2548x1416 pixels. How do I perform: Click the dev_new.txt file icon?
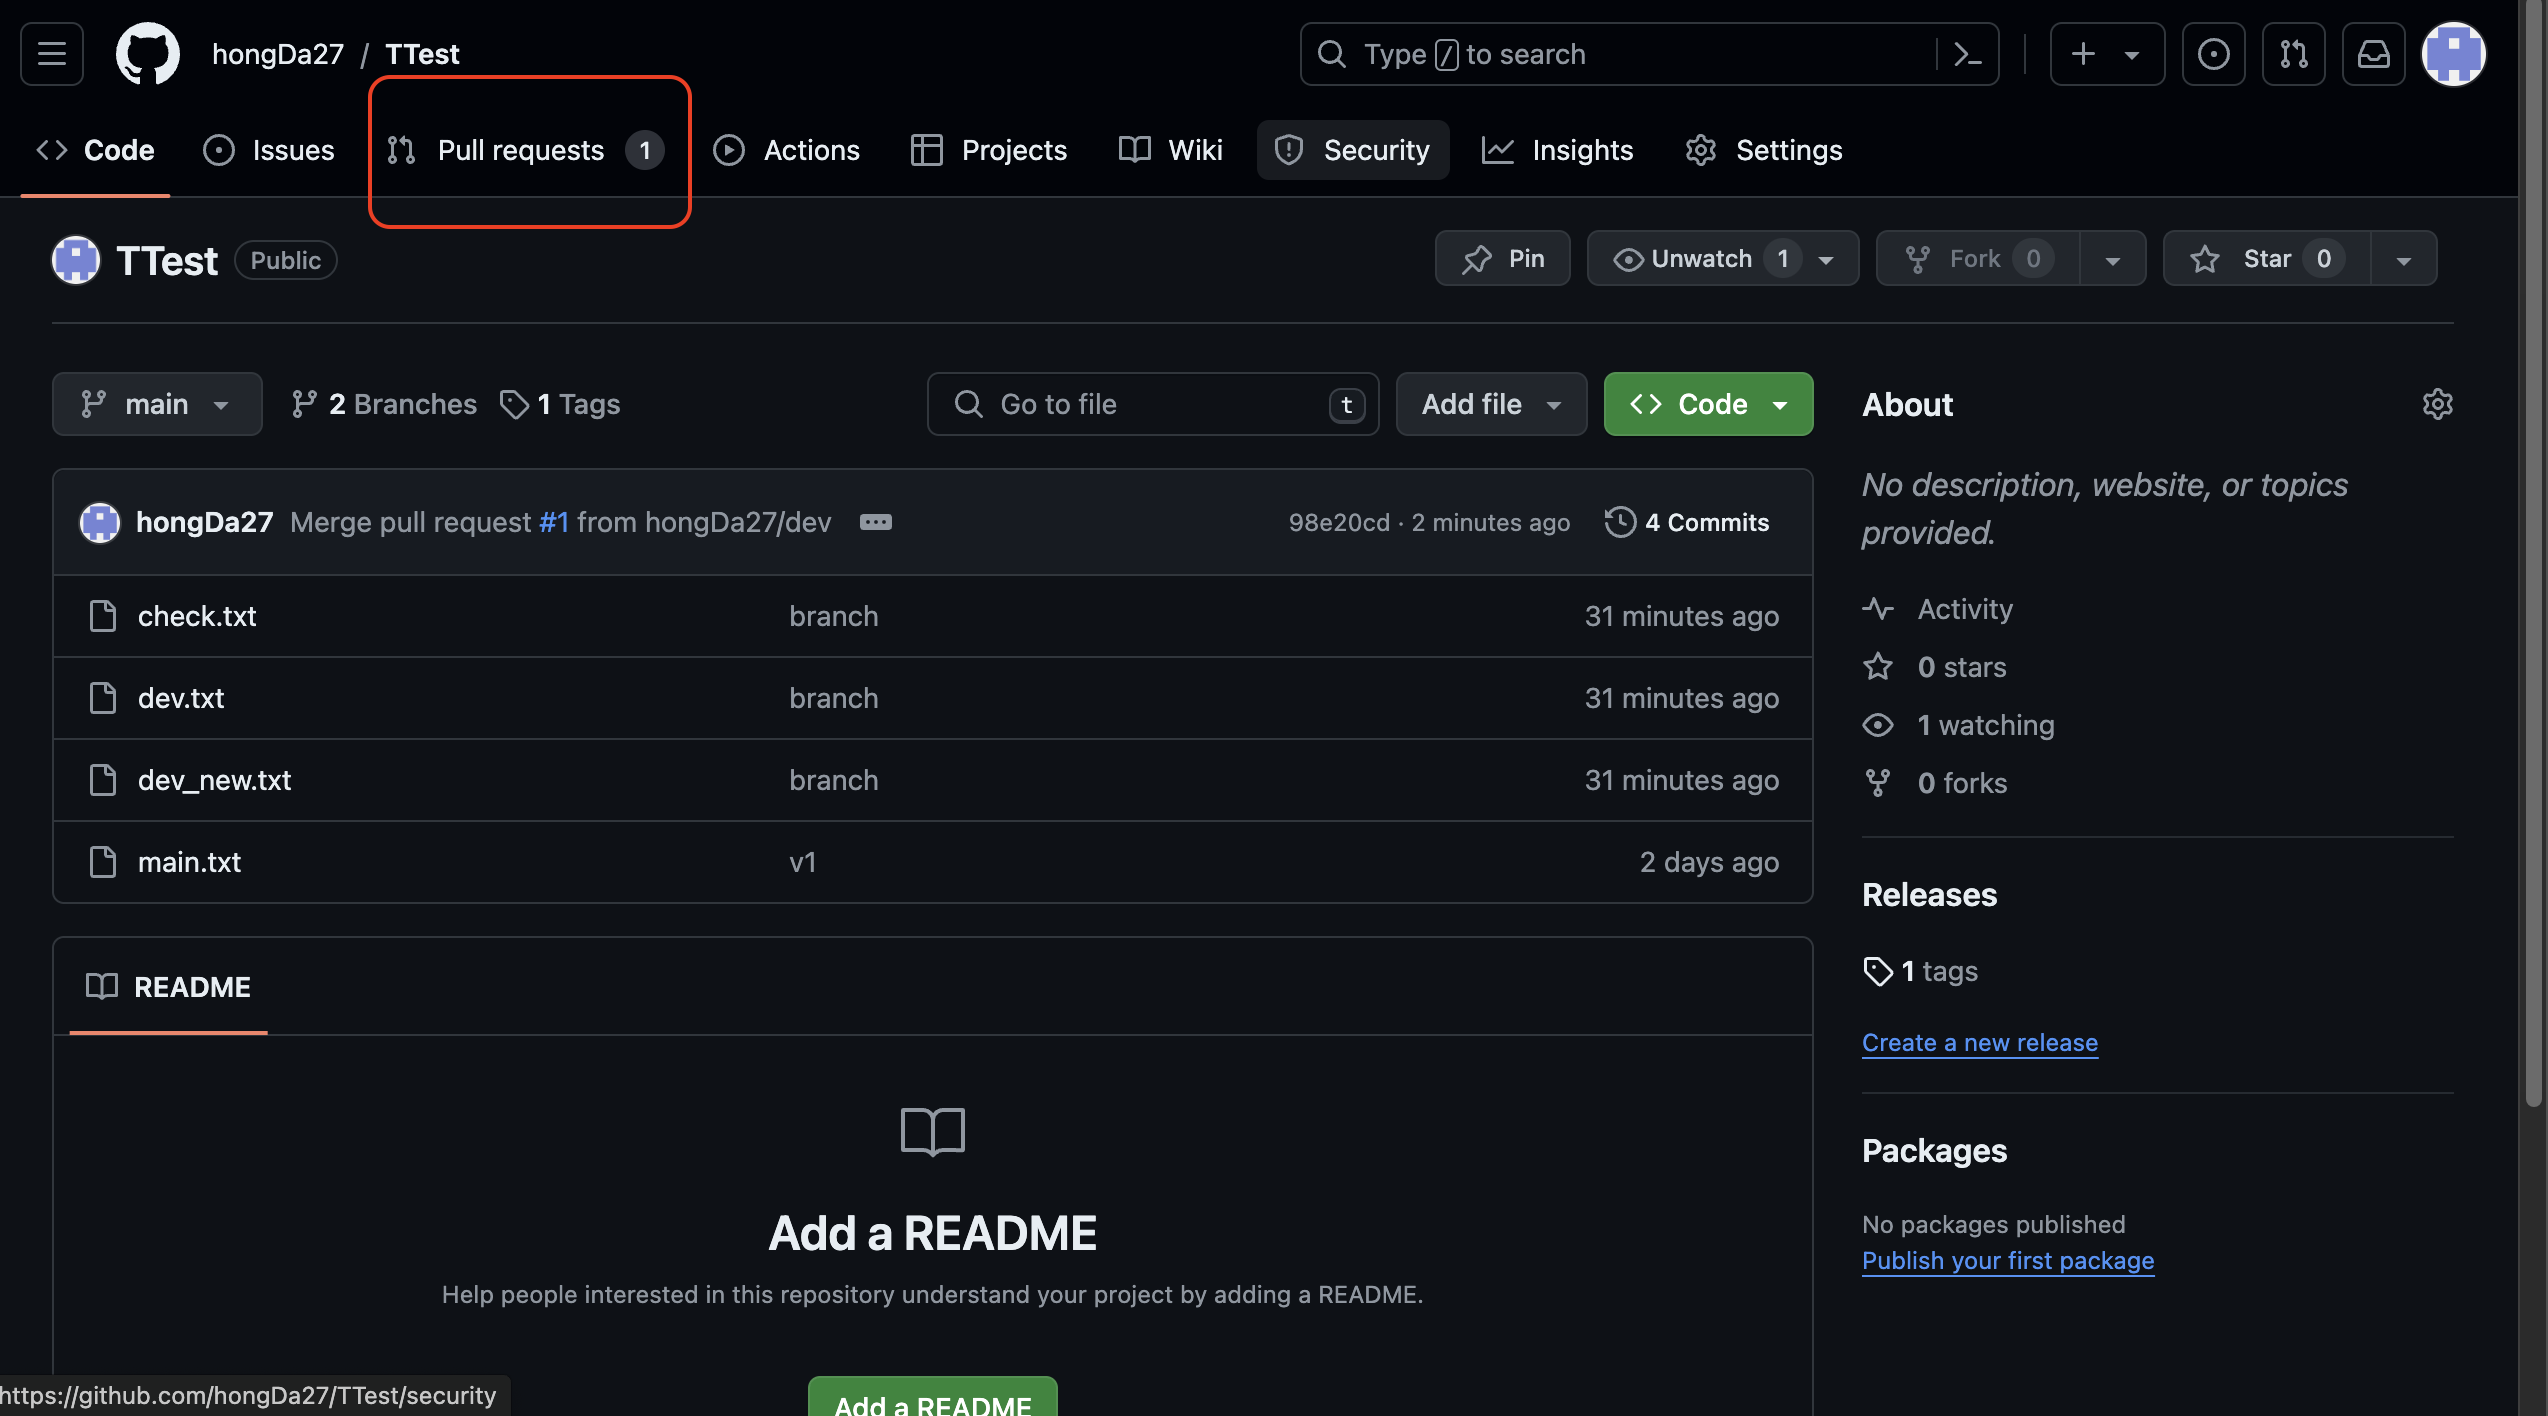point(103,780)
